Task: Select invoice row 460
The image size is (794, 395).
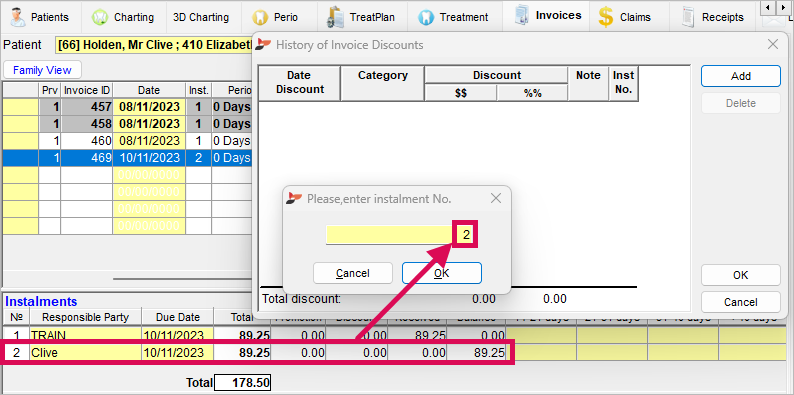Action: 127,141
